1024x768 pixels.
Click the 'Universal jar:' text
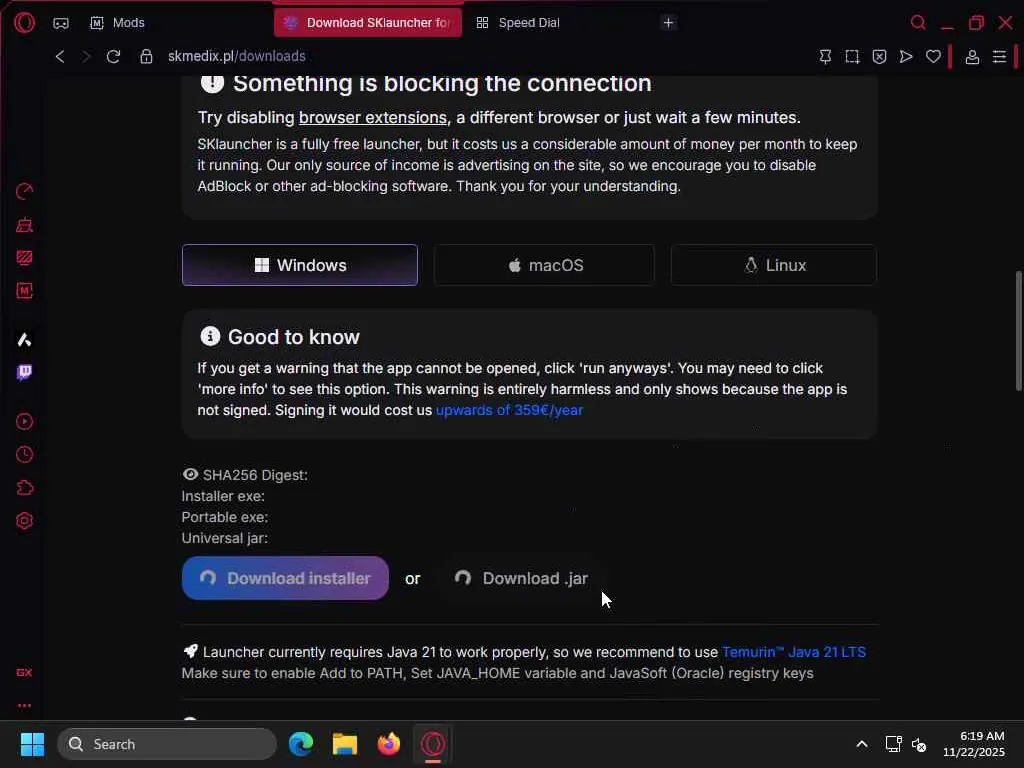click(225, 538)
